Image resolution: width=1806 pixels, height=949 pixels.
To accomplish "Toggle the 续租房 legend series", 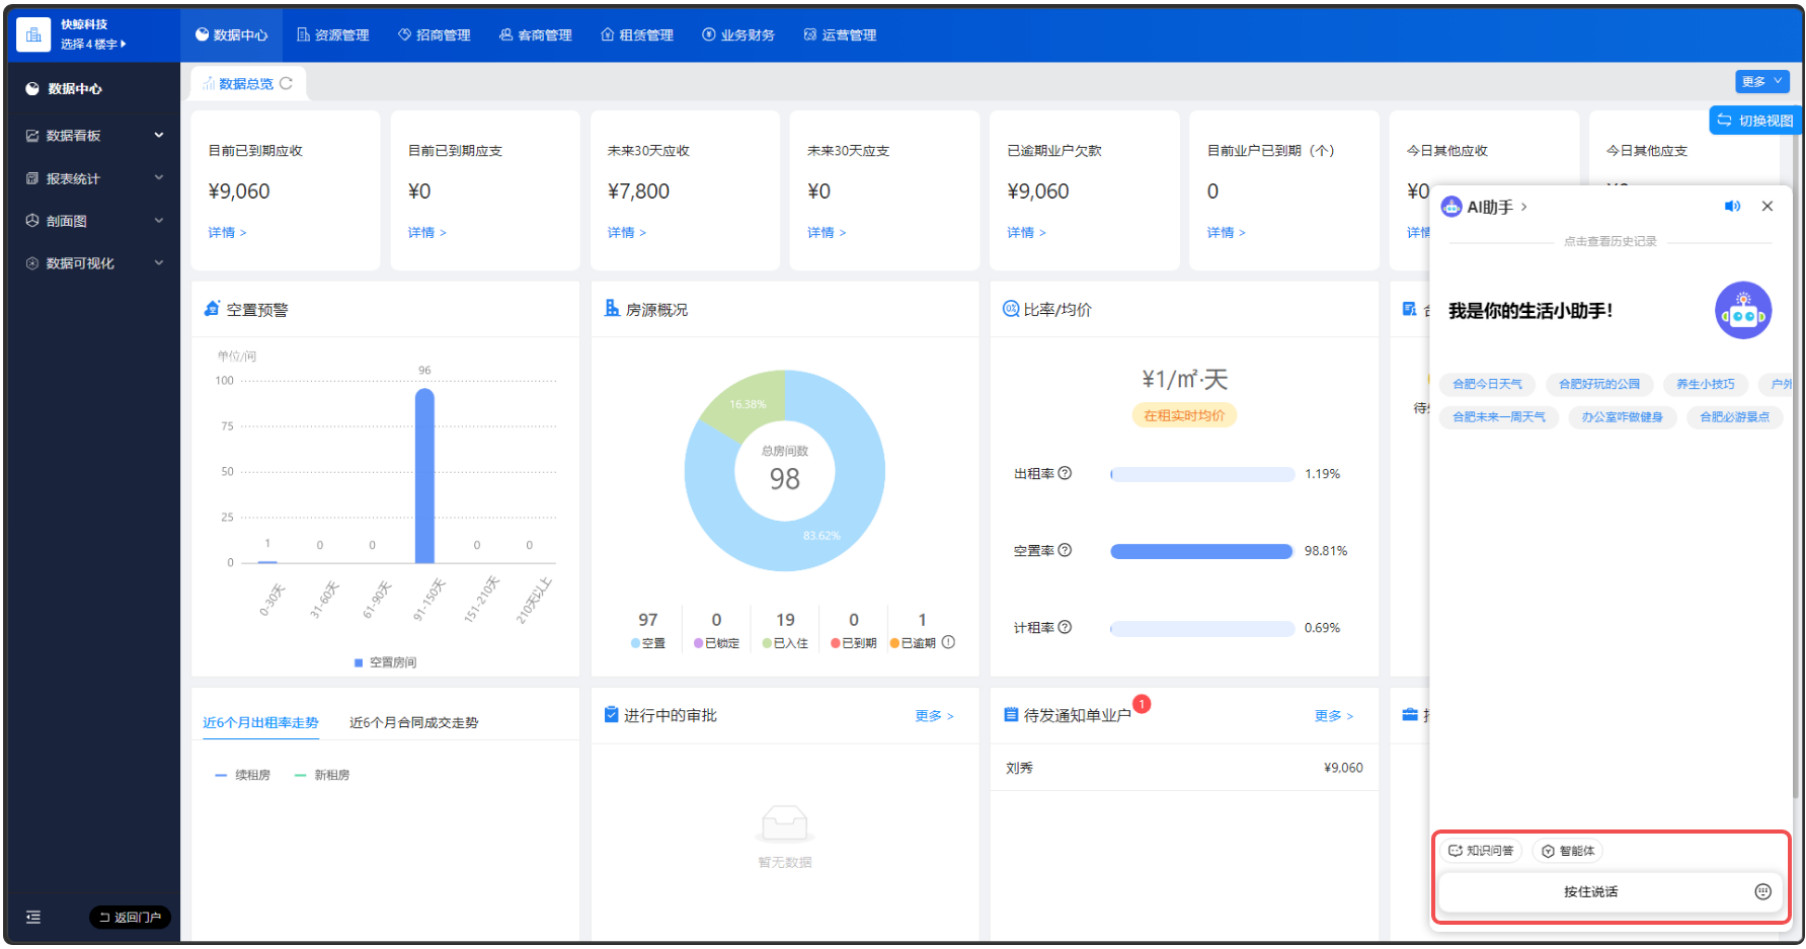I will point(243,775).
